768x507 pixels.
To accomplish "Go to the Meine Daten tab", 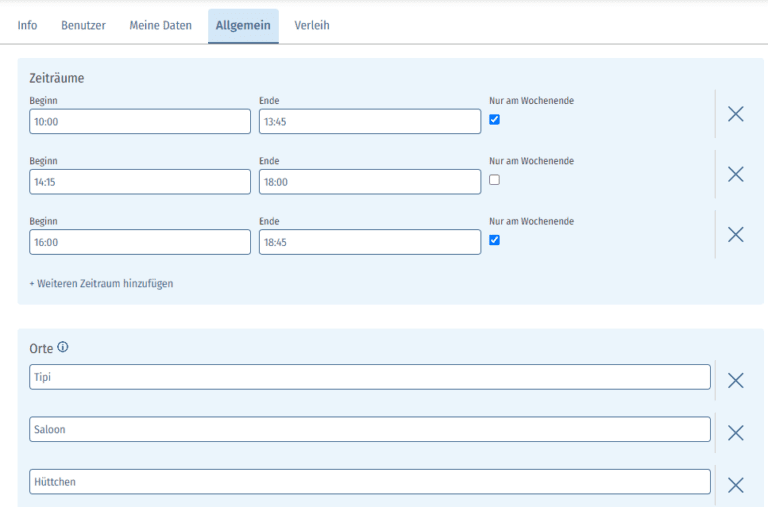I will coord(160,25).
